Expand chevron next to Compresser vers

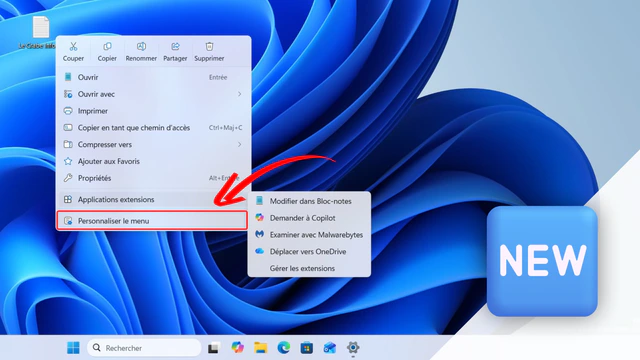point(240,144)
